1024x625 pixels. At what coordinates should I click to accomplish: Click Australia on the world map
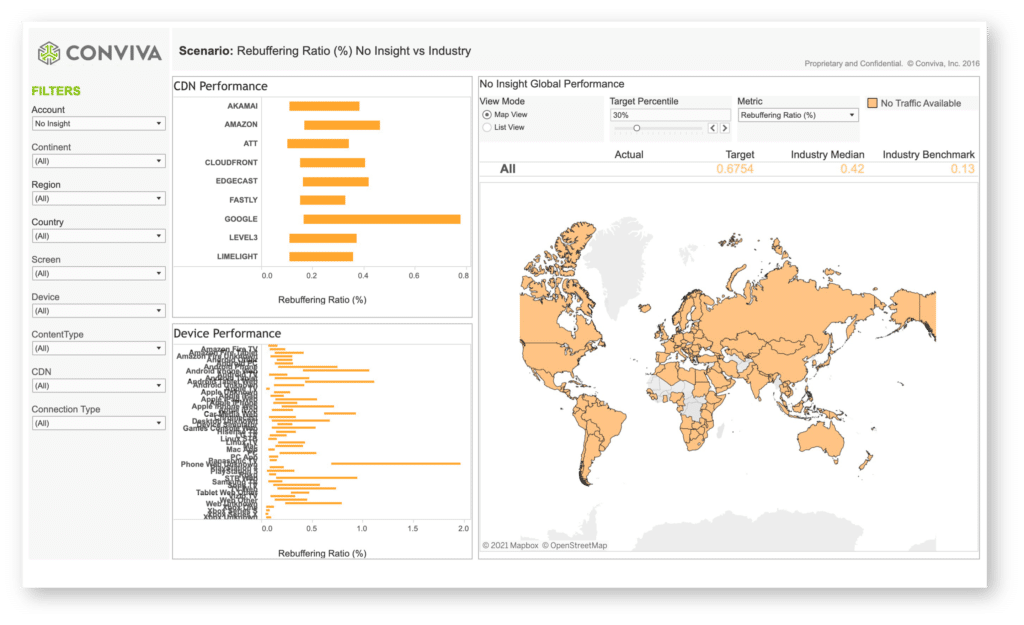tap(822, 439)
